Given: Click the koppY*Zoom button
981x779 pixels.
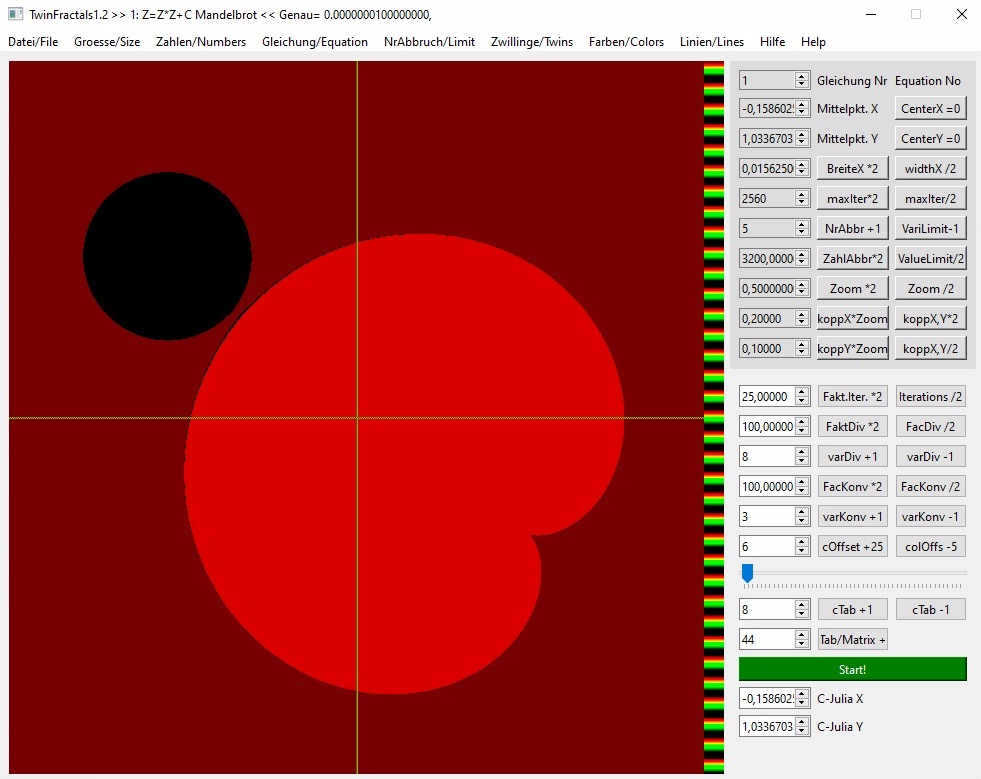Looking at the screenshot, I should tap(852, 349).
